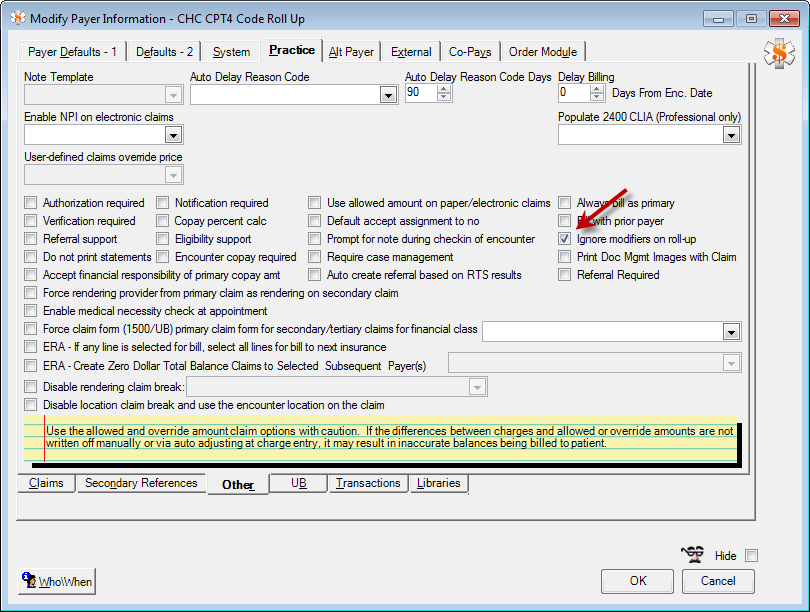Confirm changes with the OK button

[637, 581]
